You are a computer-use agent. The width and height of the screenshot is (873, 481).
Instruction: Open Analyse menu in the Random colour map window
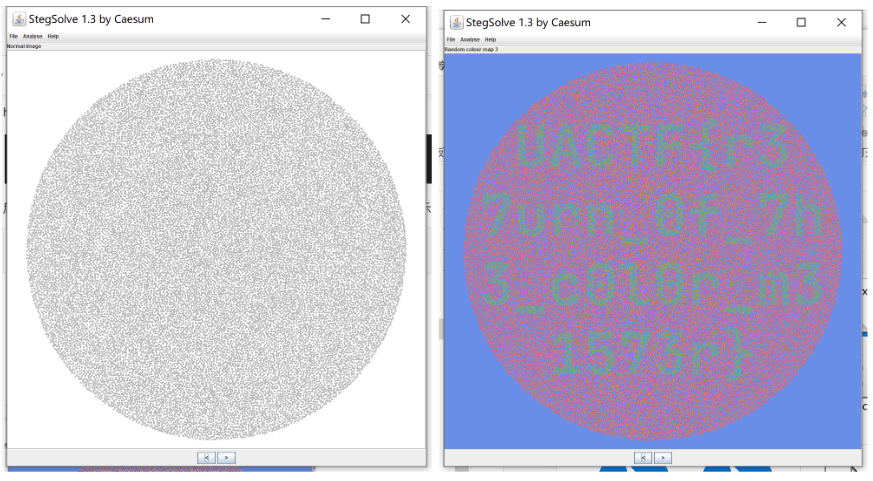coord(469,39)
